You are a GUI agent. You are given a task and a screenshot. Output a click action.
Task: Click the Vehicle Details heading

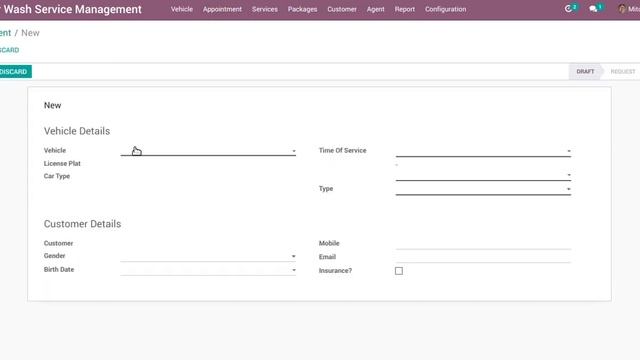[x=77, y=131]
